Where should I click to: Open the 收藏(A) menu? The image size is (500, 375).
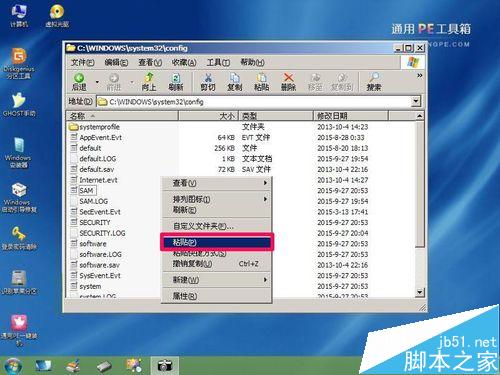[x=184, y=62]
